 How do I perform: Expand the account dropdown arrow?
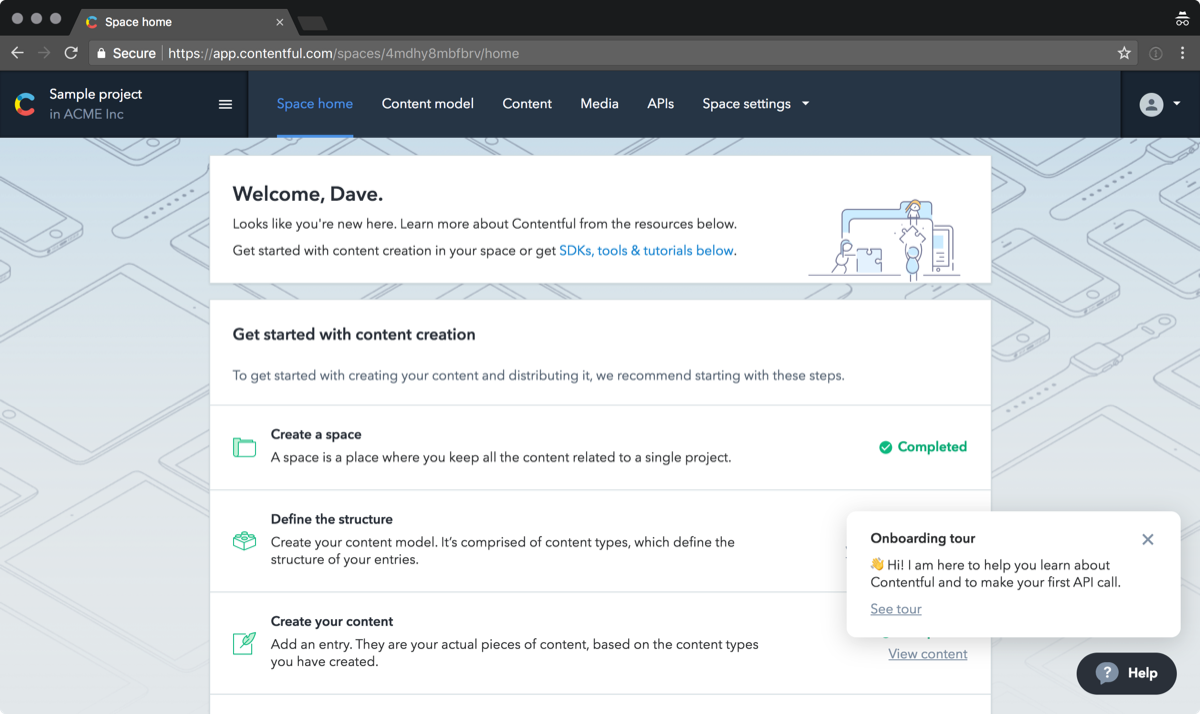1176,104
